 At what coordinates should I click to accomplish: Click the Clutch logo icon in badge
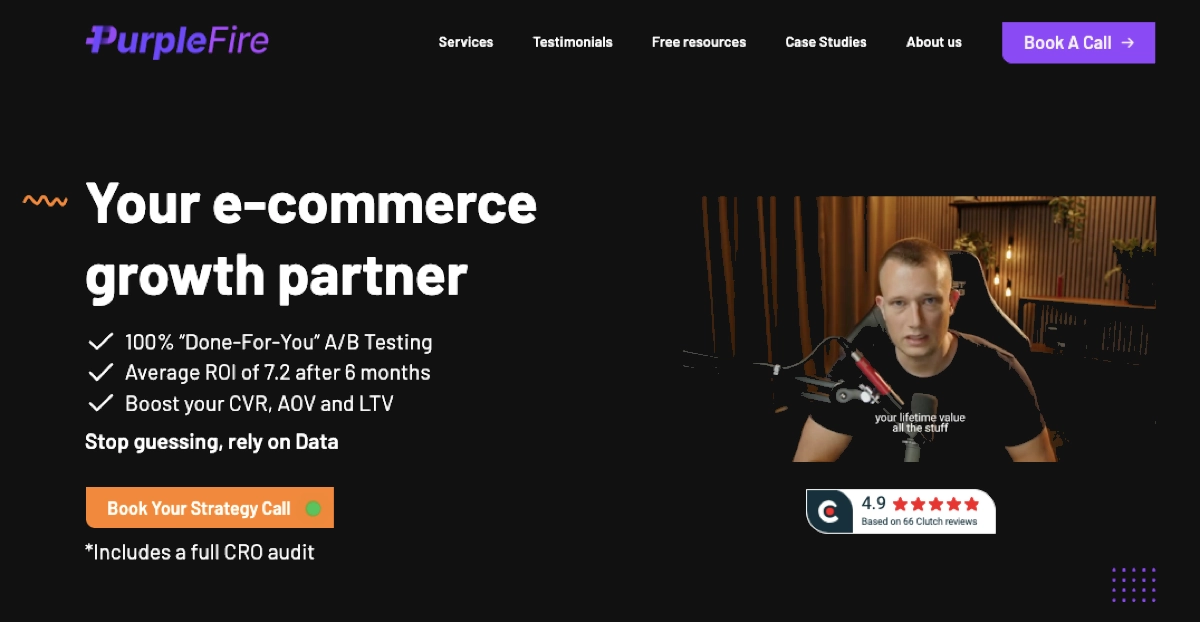pyautogui.click(x=829, y=512)
